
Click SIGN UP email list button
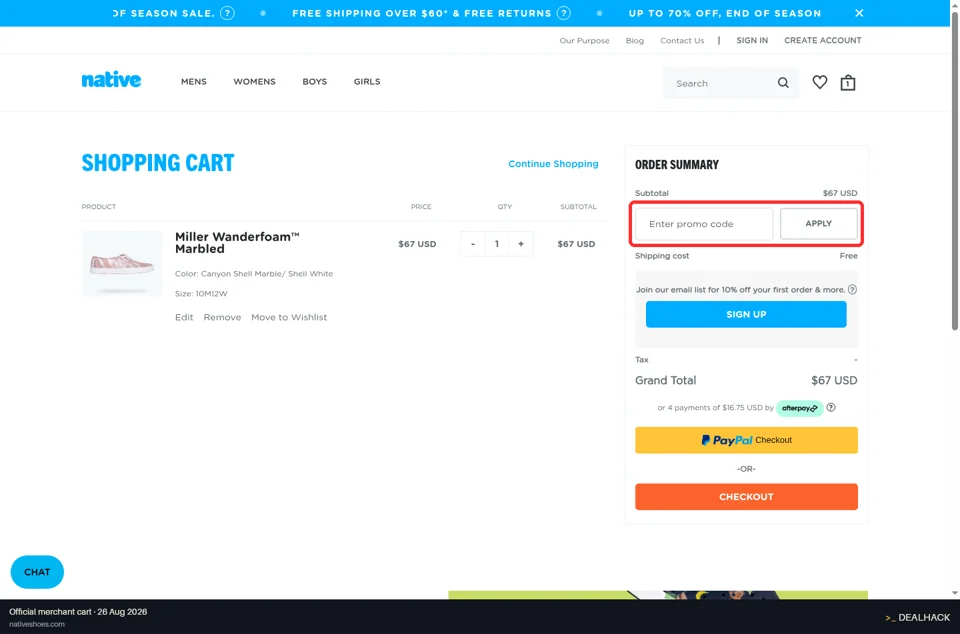click(746, 314)
